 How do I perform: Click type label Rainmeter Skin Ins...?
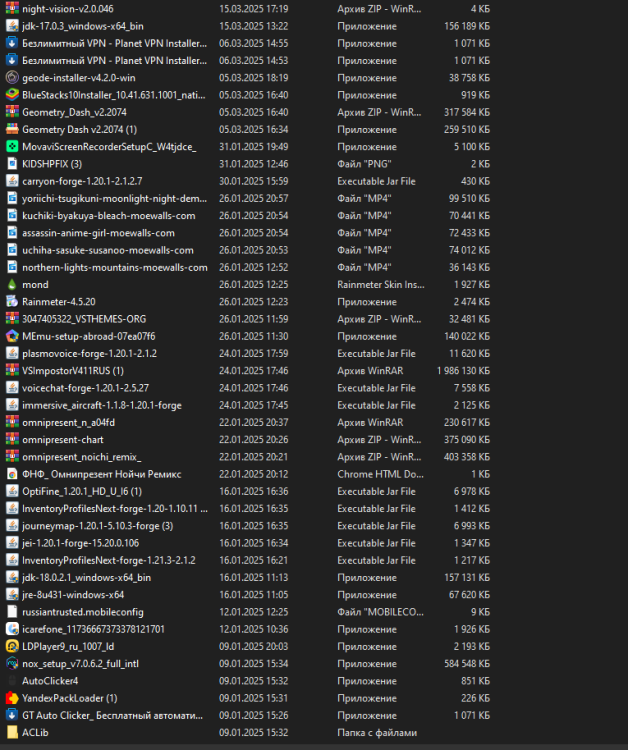click(381, 285)
